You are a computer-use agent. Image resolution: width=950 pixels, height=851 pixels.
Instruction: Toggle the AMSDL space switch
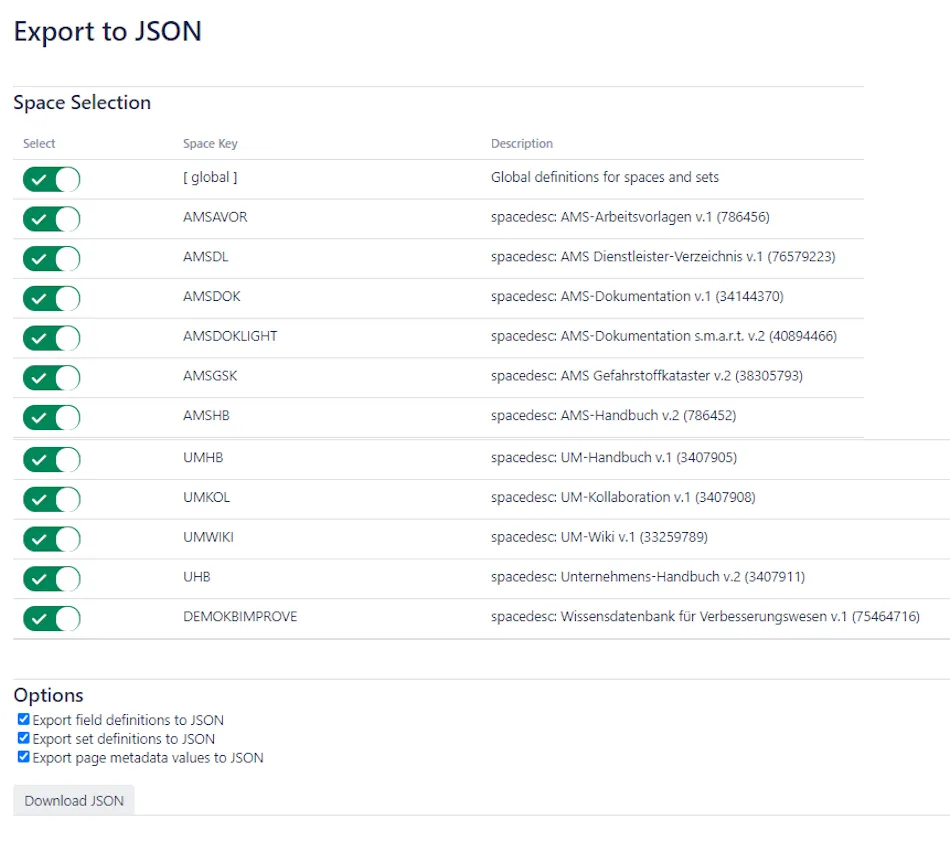(51, 259)
